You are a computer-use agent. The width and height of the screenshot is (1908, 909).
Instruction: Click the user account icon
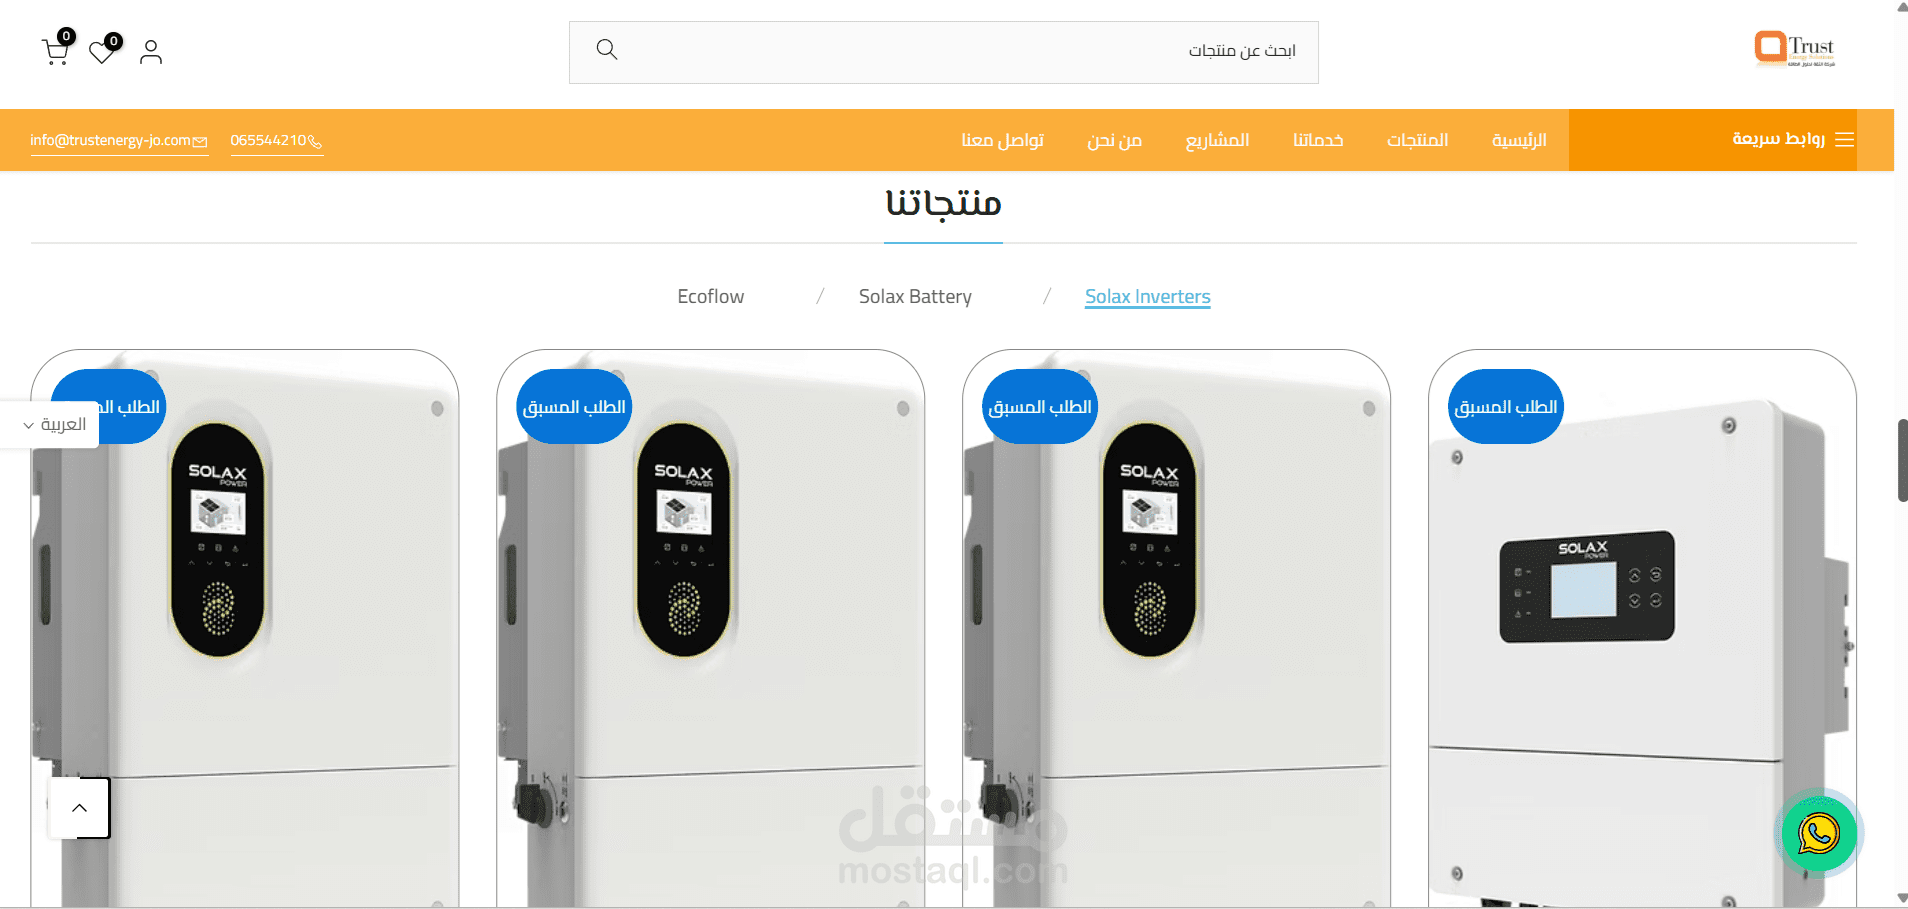[x=151, y=52]
